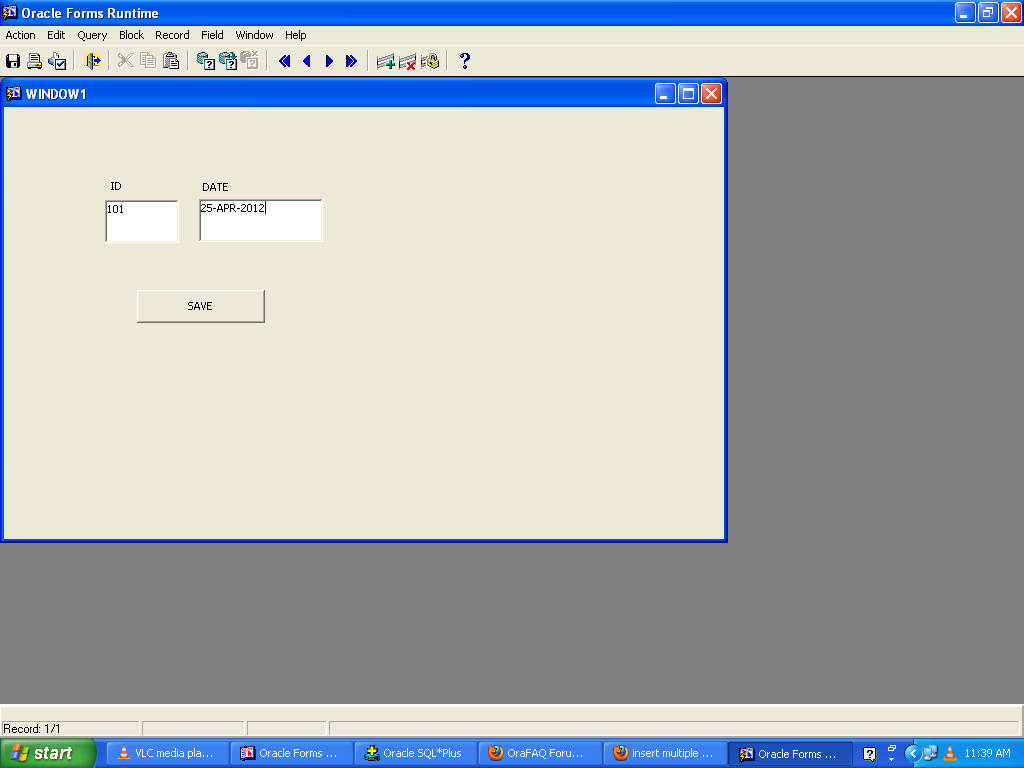Click the Enter Query icon
This screenshot has height=768, width=1024.
click(x=206, y=61)
